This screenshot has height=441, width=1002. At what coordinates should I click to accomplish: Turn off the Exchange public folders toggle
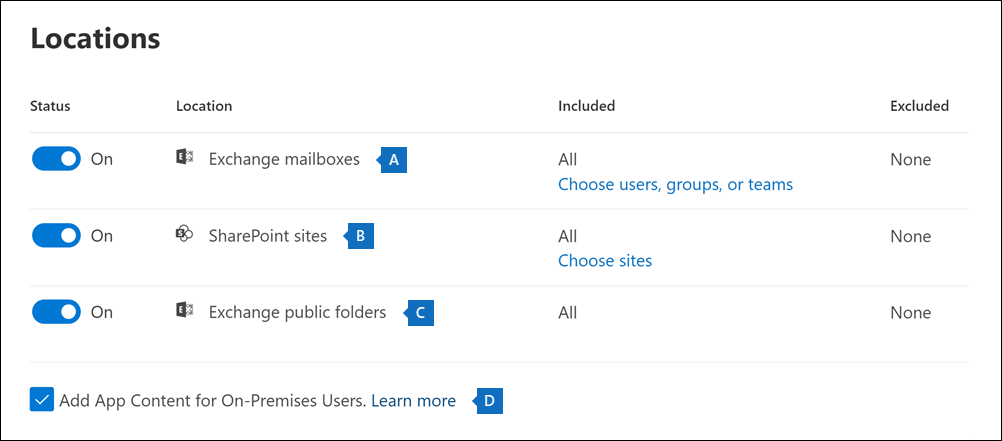(56, 312)
